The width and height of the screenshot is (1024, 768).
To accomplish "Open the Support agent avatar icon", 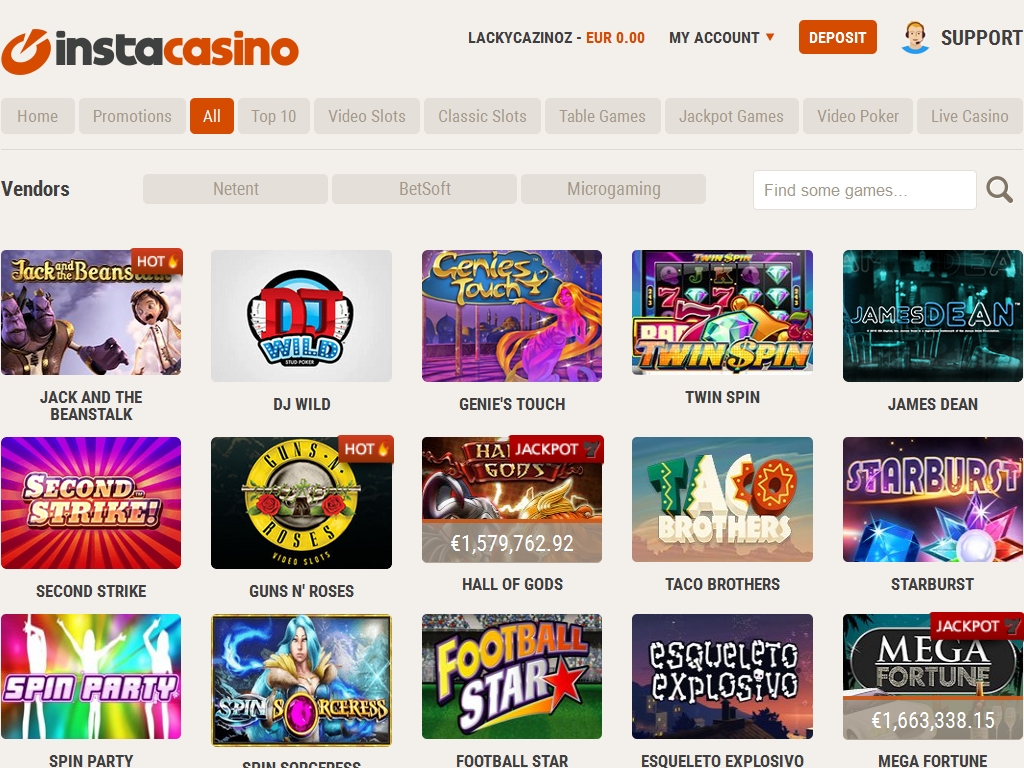I will pyautogui.click(x=915, y=37).
